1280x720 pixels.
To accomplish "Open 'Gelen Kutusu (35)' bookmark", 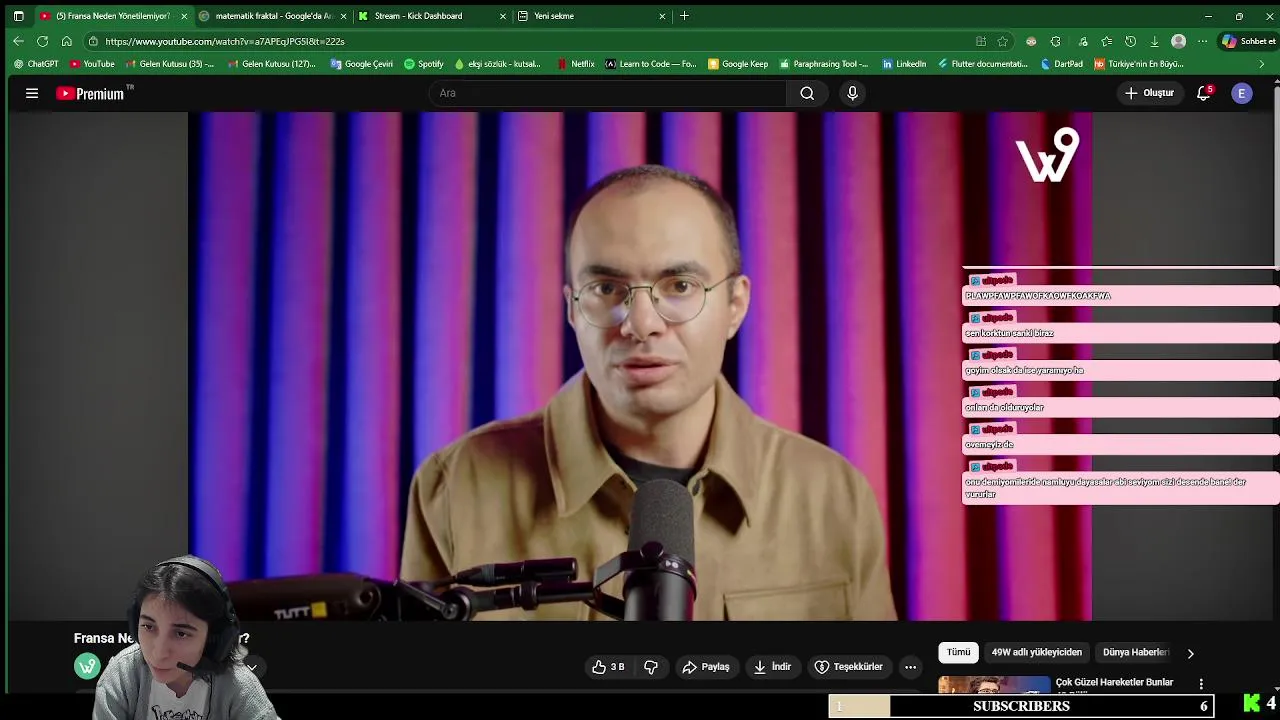I will coord(169,64).
